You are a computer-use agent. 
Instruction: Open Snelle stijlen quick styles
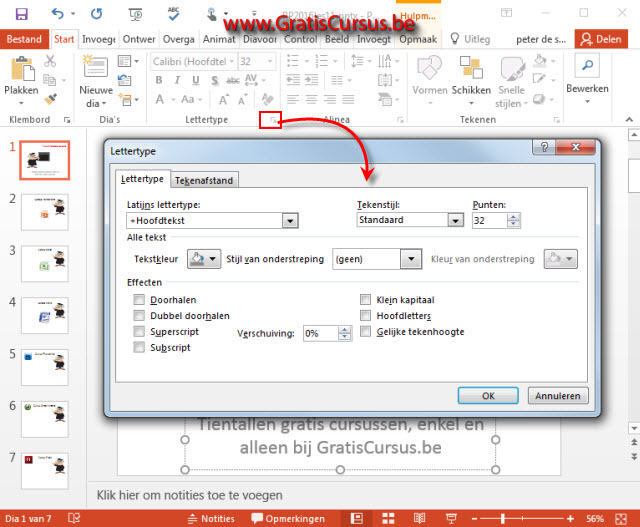coord(511,82)
